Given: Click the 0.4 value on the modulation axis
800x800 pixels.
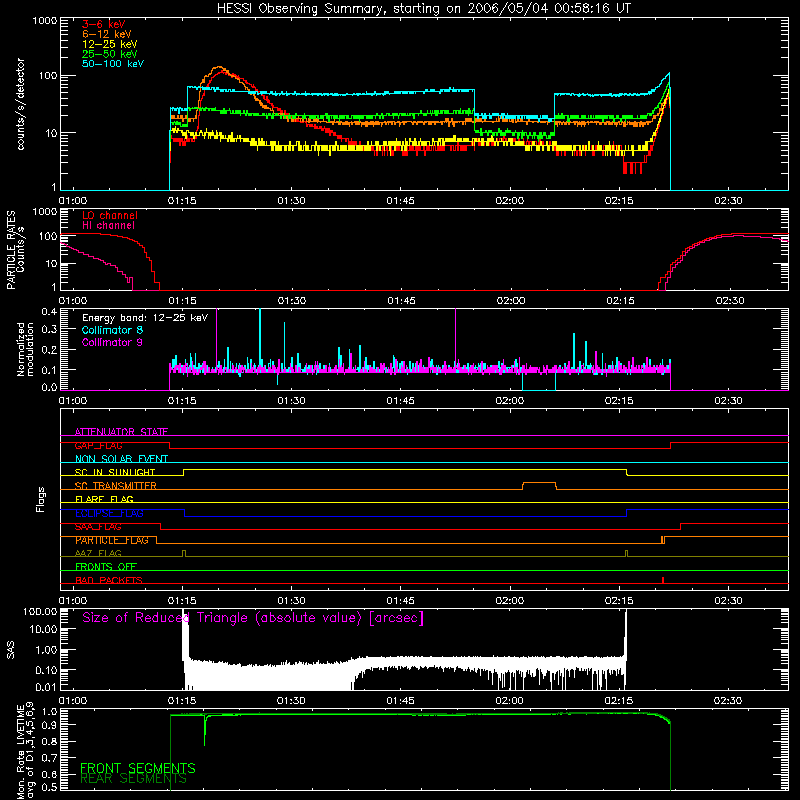Looking at the screenshot, I should [x=49, y=311].
